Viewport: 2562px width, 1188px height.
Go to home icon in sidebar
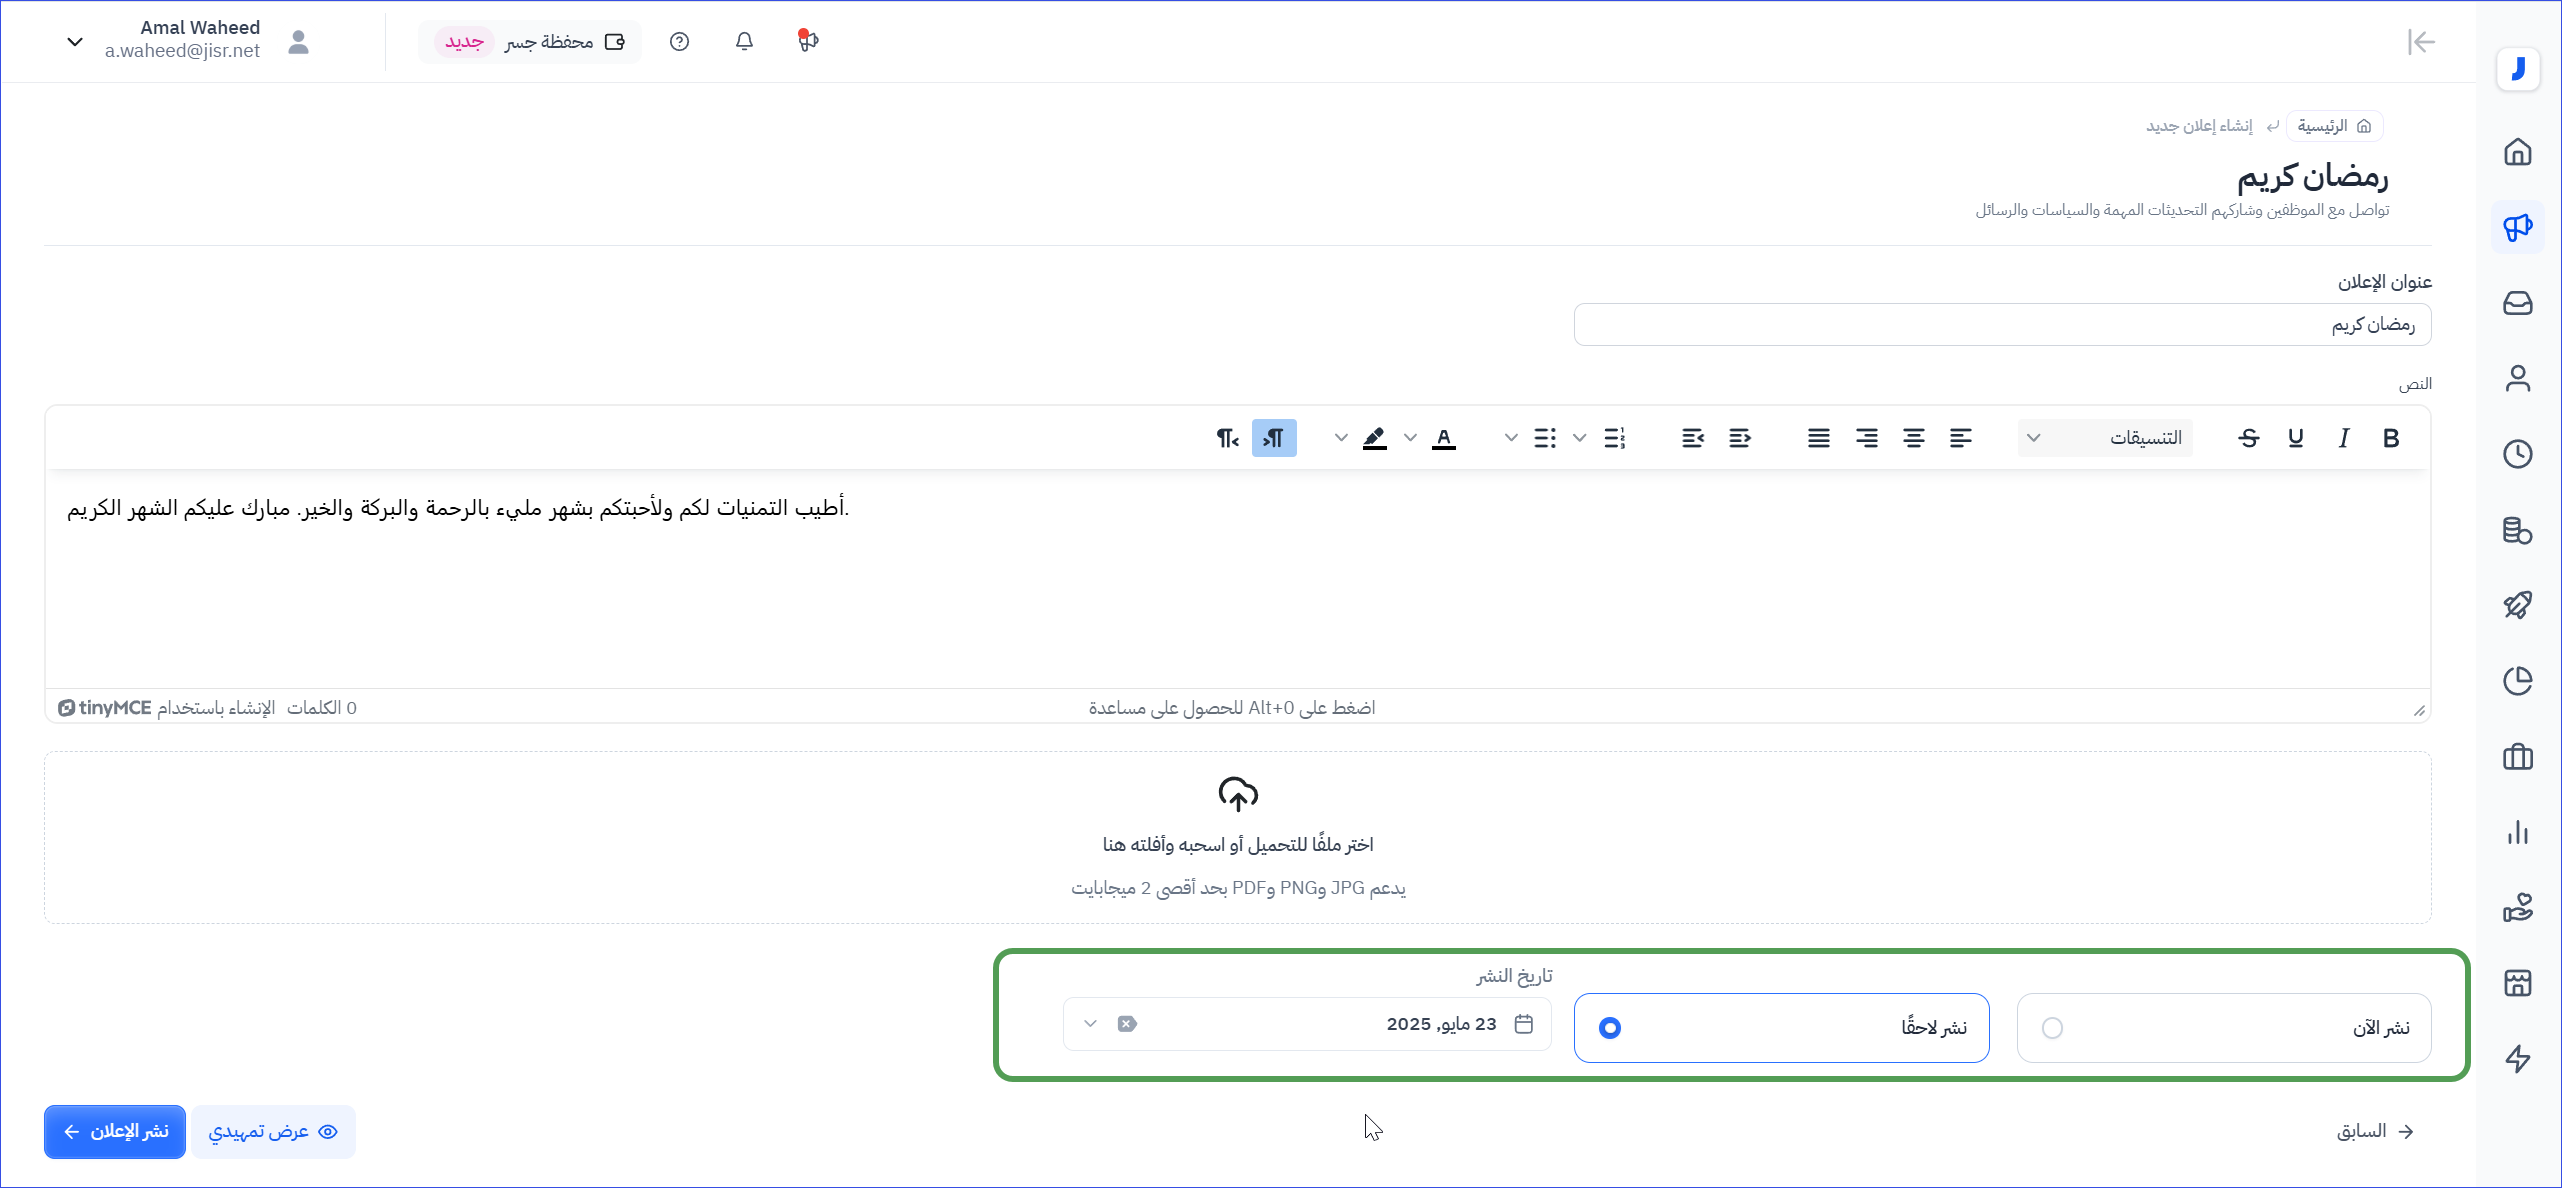(2517, 152)
